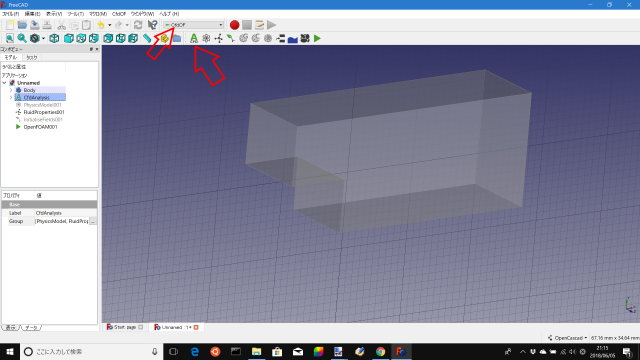Cut selection using scissors icon
Image resolution: width=640 pixels, height=360 pixels.
pyautogui.click(x=62, y=25)
